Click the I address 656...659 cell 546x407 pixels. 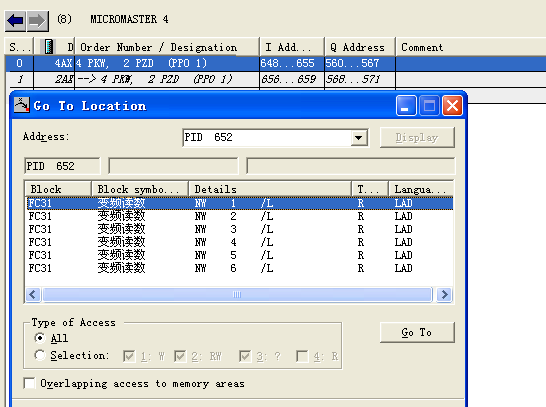(292, 79)
